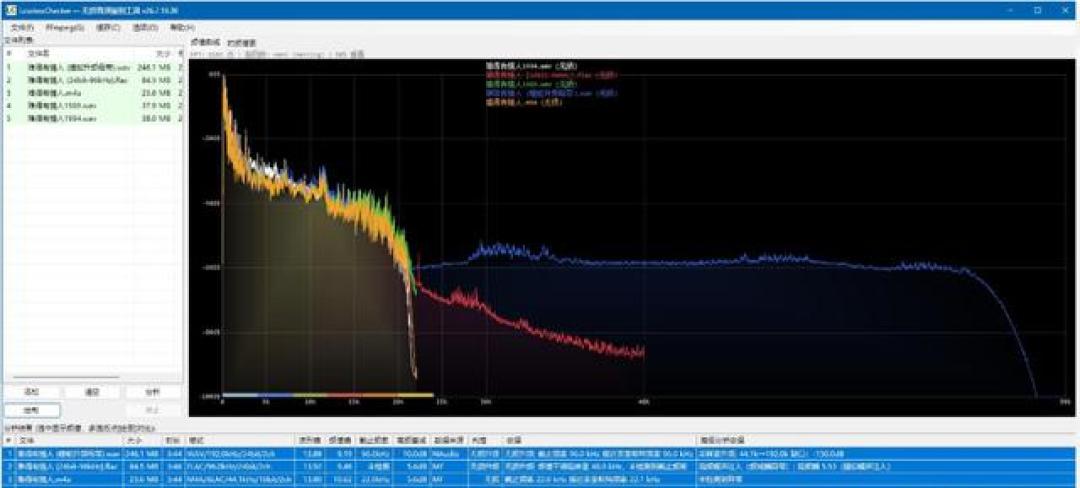
Task: Click the frequency color bar at chart bottom
Action: (x=329, y=395)
